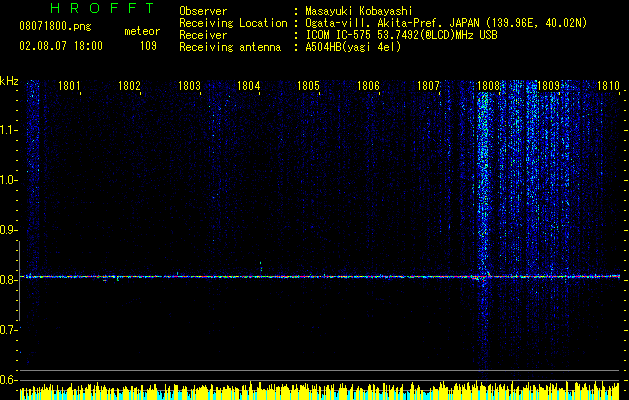Click the 1801 time marker
Image resolution: width=629 pixels, height=400 pixels.
tap(69, 86)
